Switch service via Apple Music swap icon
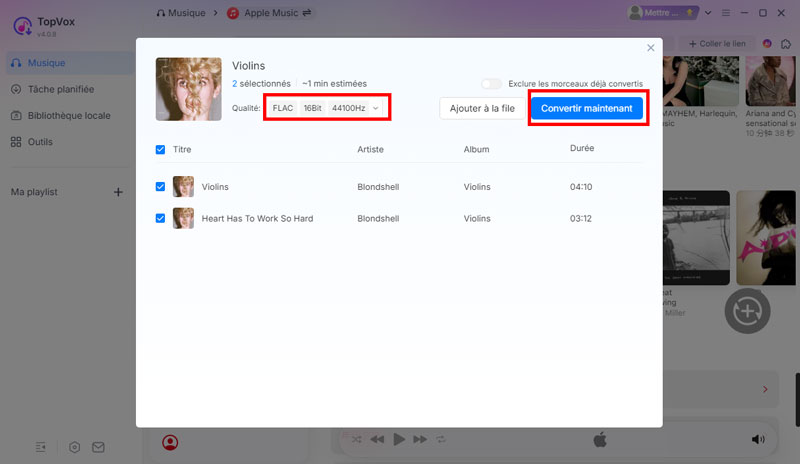 (307, 13)
